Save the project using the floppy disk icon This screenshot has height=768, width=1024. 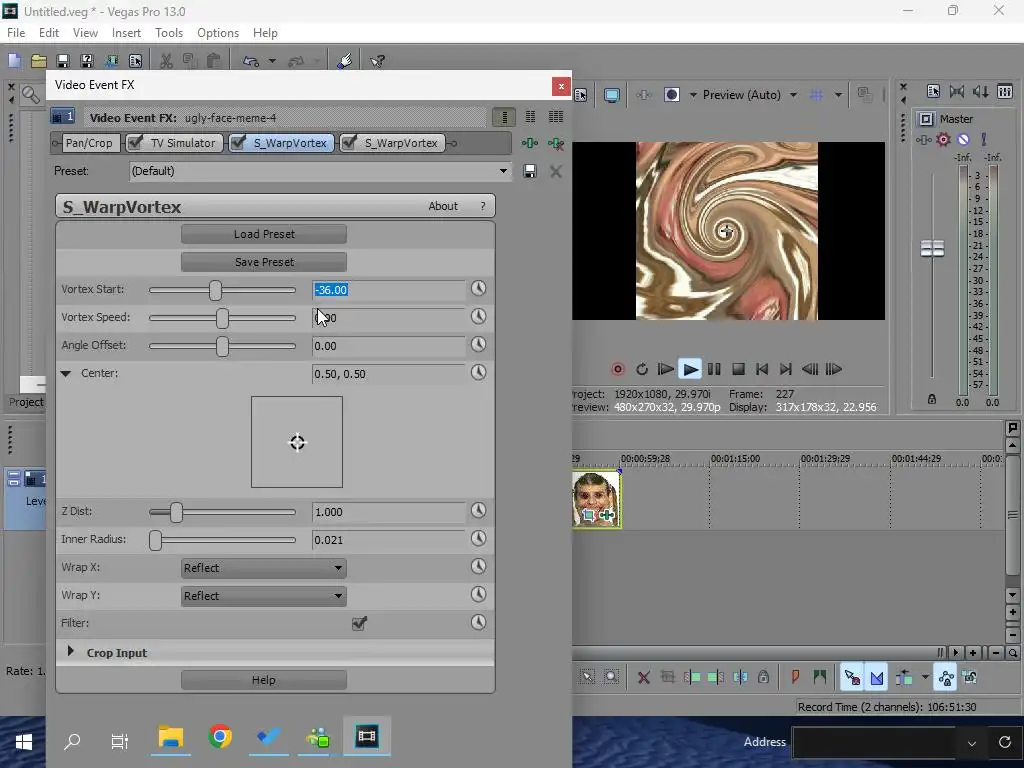pos(63,61)
